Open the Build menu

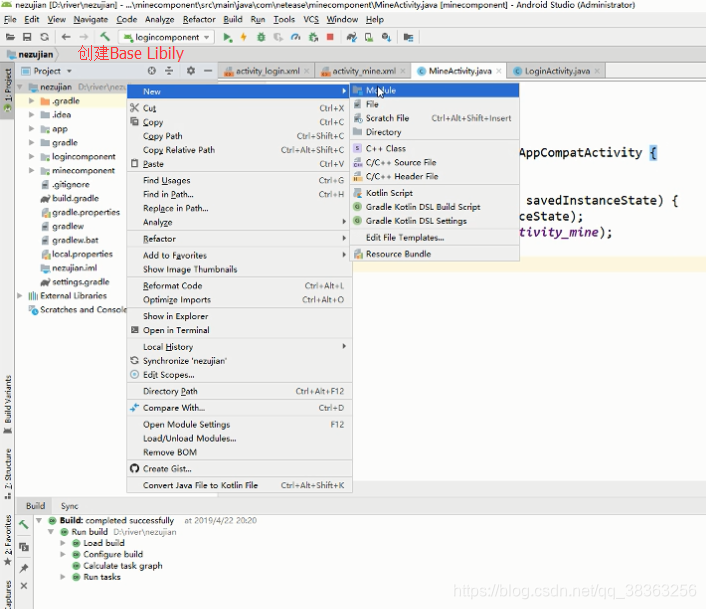[232, 19]
